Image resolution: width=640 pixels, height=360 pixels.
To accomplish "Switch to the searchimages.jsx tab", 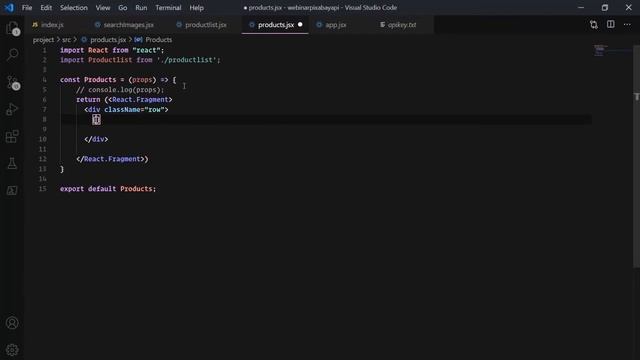I will [x=128, y=25].
